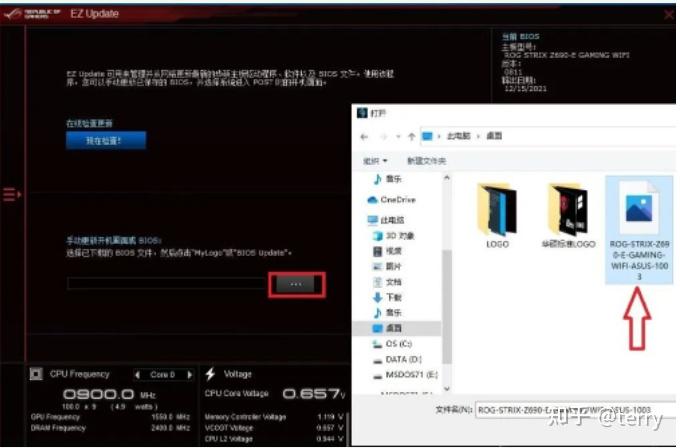
Task: Click navigation pane scrollbar up arrow
Action: pos(447,177)
